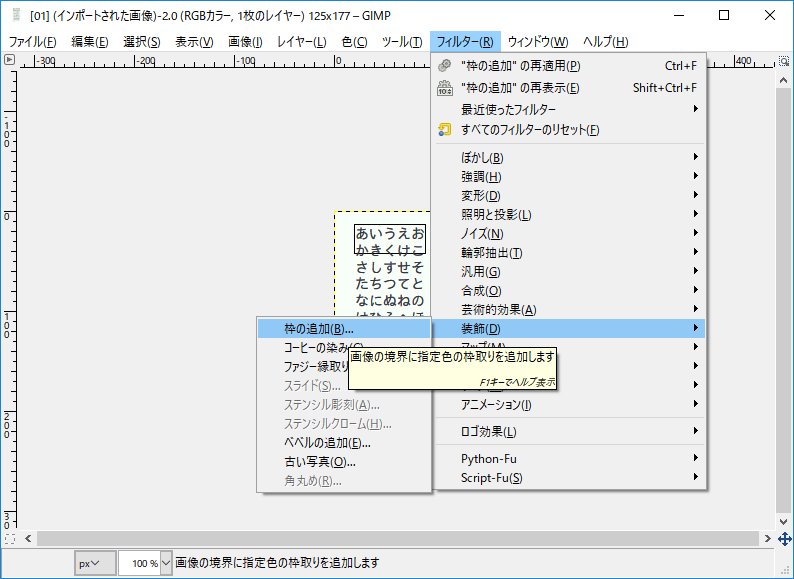Open the 画像 menu
The height and width of the screenshot is (579, 794).
point(245,42)
